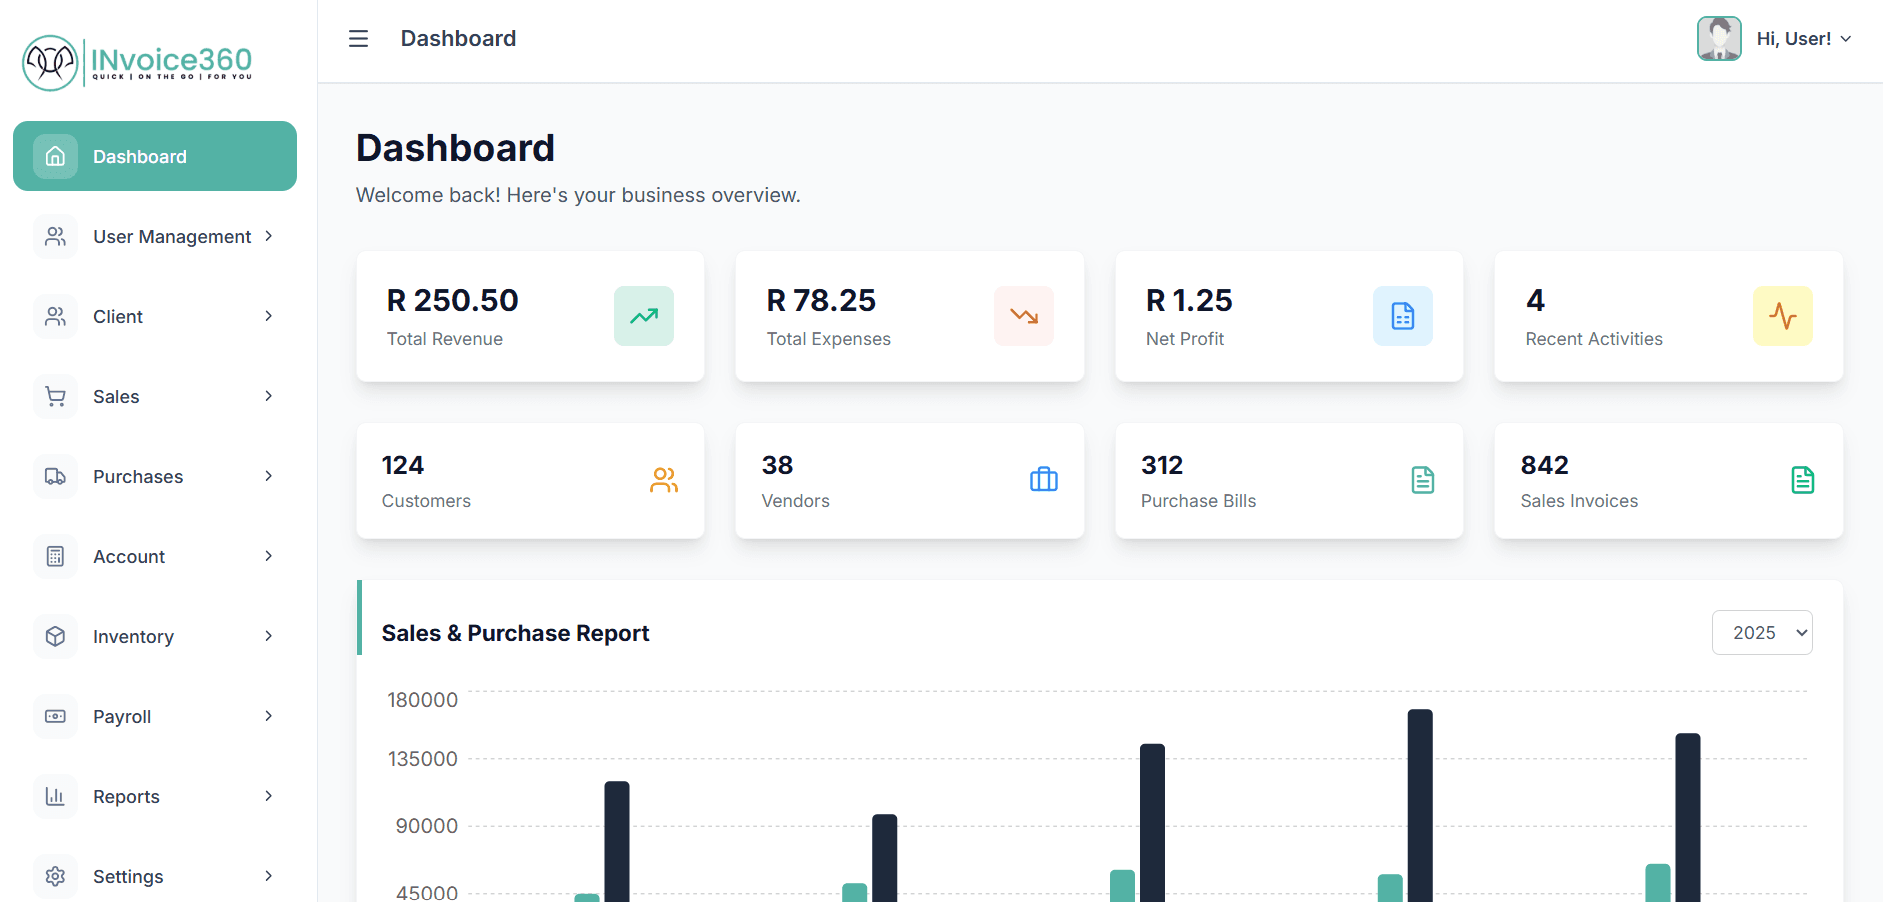Viewport: 1883px width, 902px height.
Task: Click the Inventory box icon
Action: click(55, 636)
